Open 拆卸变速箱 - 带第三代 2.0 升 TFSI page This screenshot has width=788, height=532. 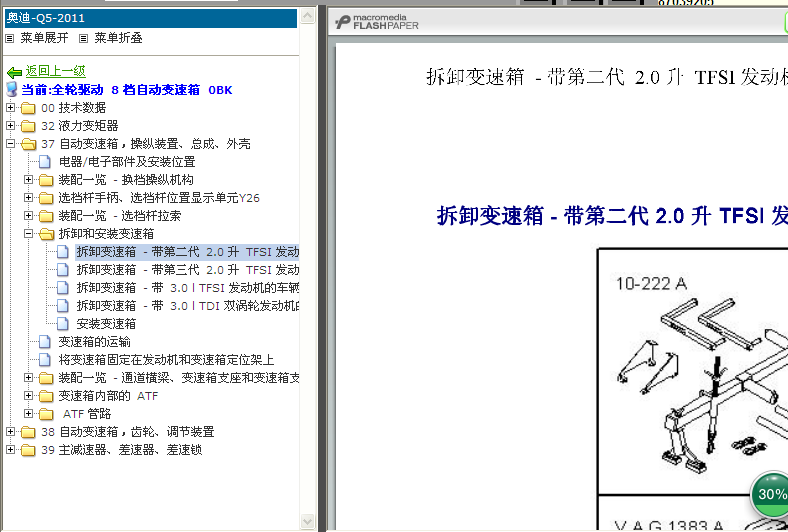point(187,270)
